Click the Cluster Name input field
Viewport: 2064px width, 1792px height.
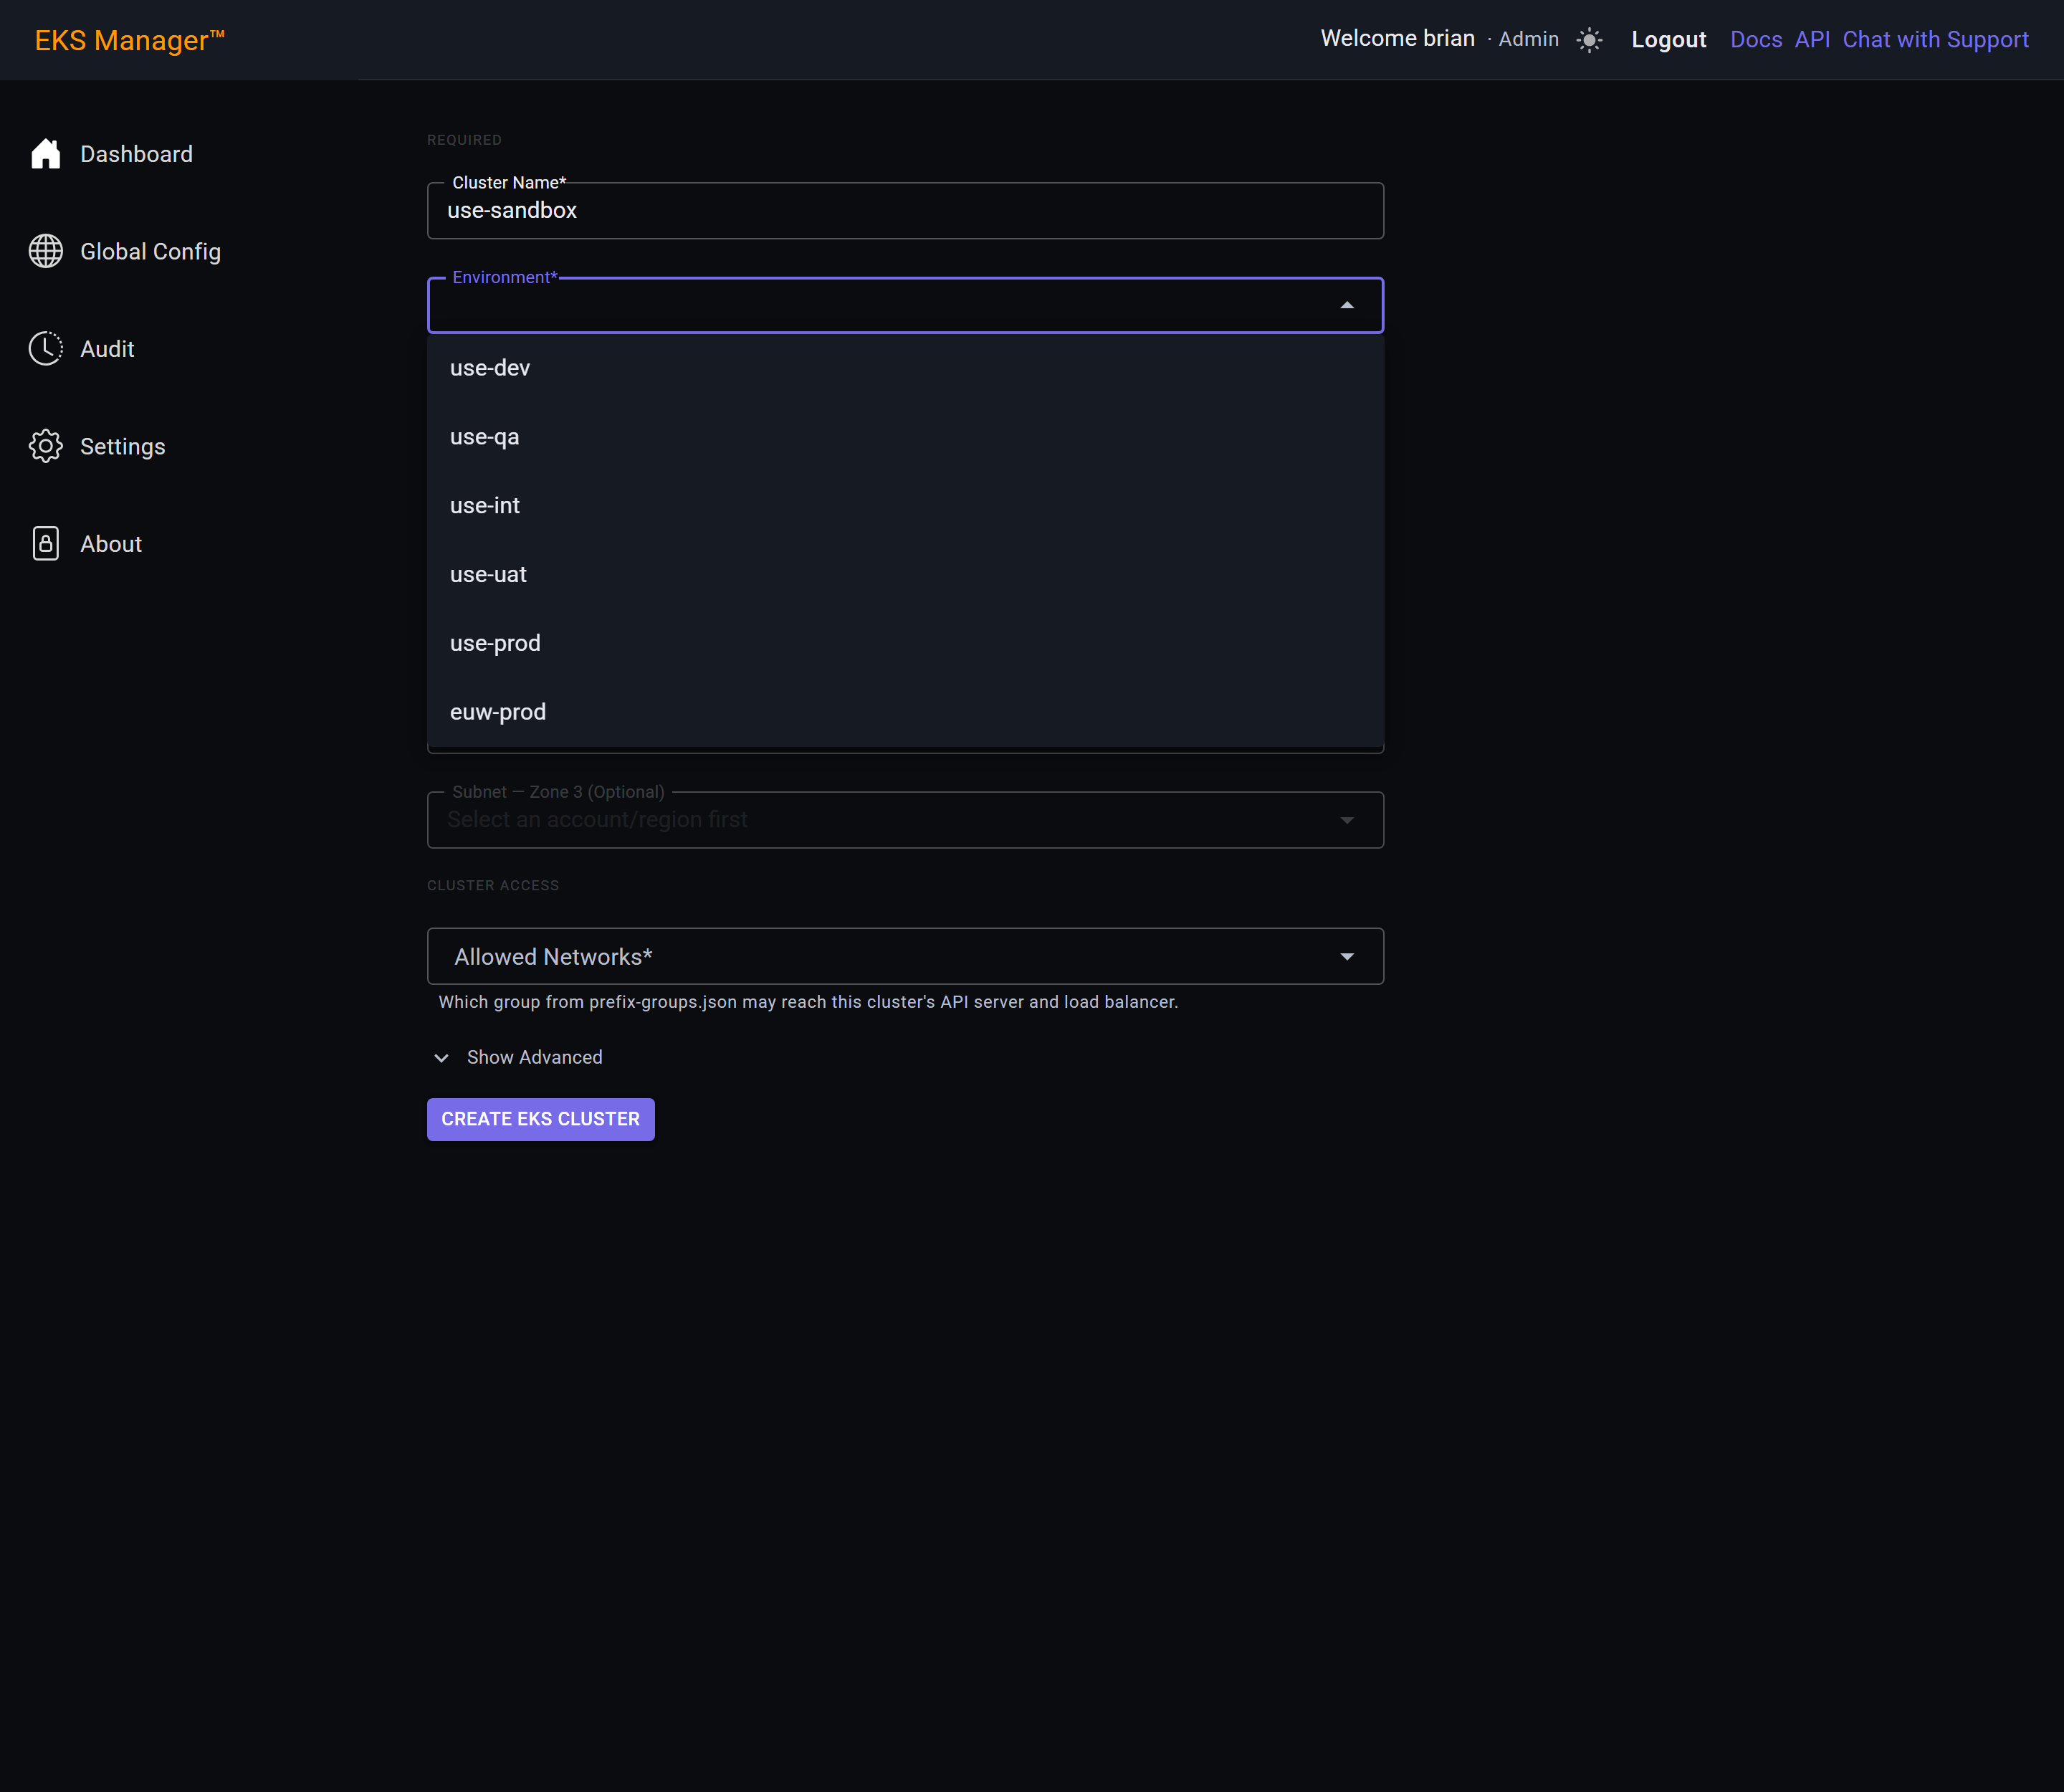905,211
